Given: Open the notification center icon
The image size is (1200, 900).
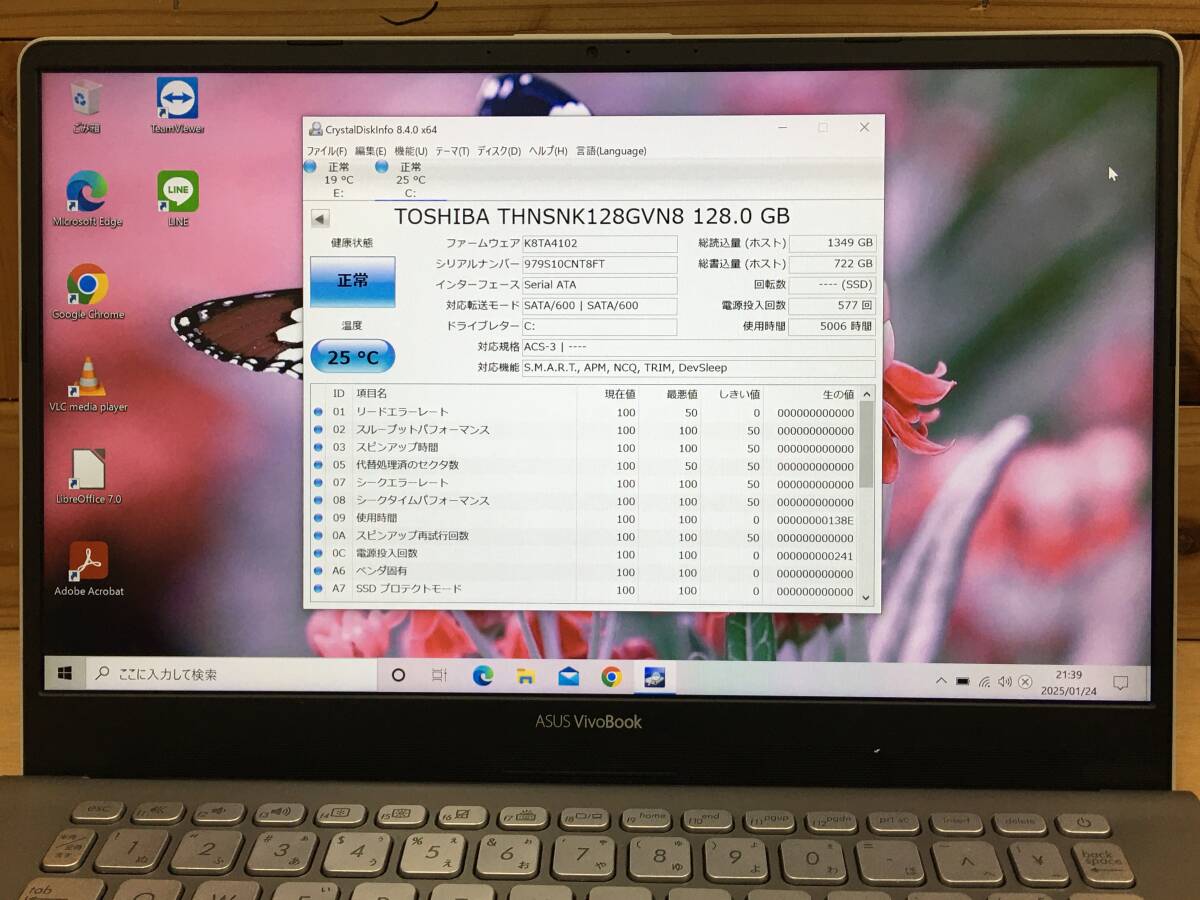Looking at the screenshot, I should tap(1120, 683).
